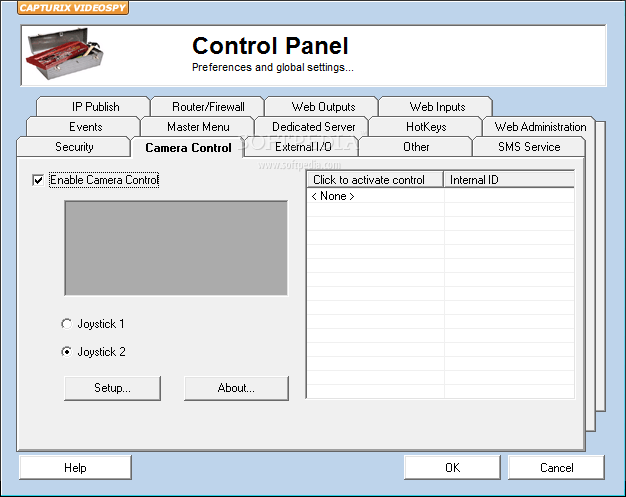
Task: Switch to the Security tab
Action: (73, 147)
